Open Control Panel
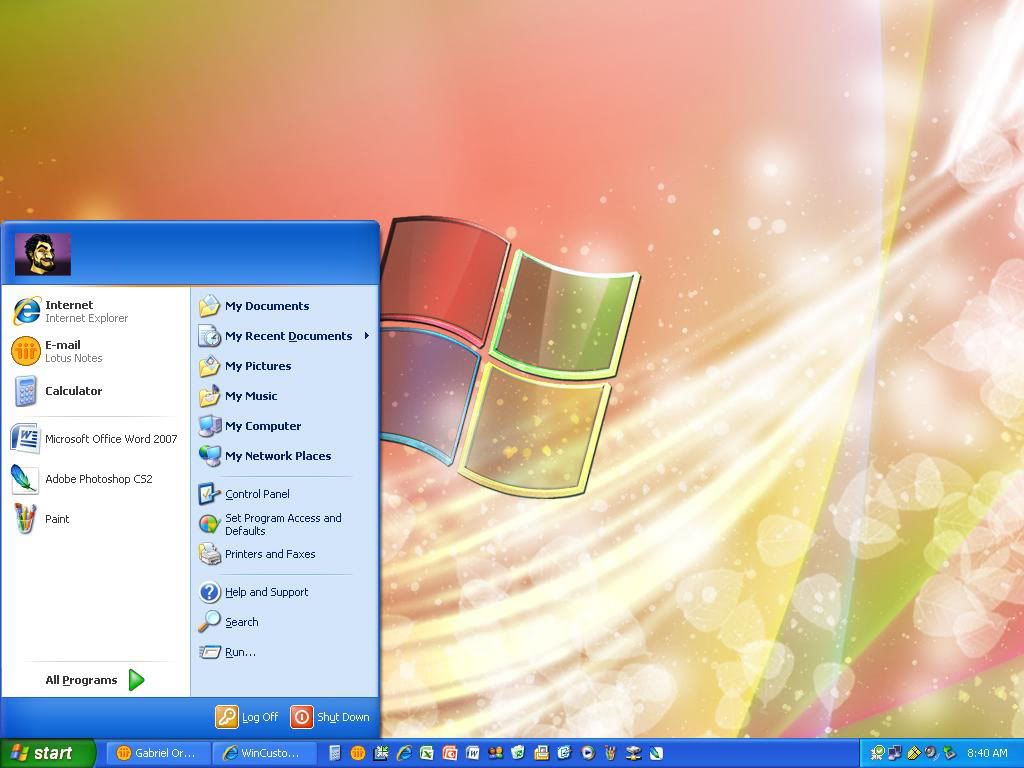The image size is (1024, 768). [x=285, y=494]
